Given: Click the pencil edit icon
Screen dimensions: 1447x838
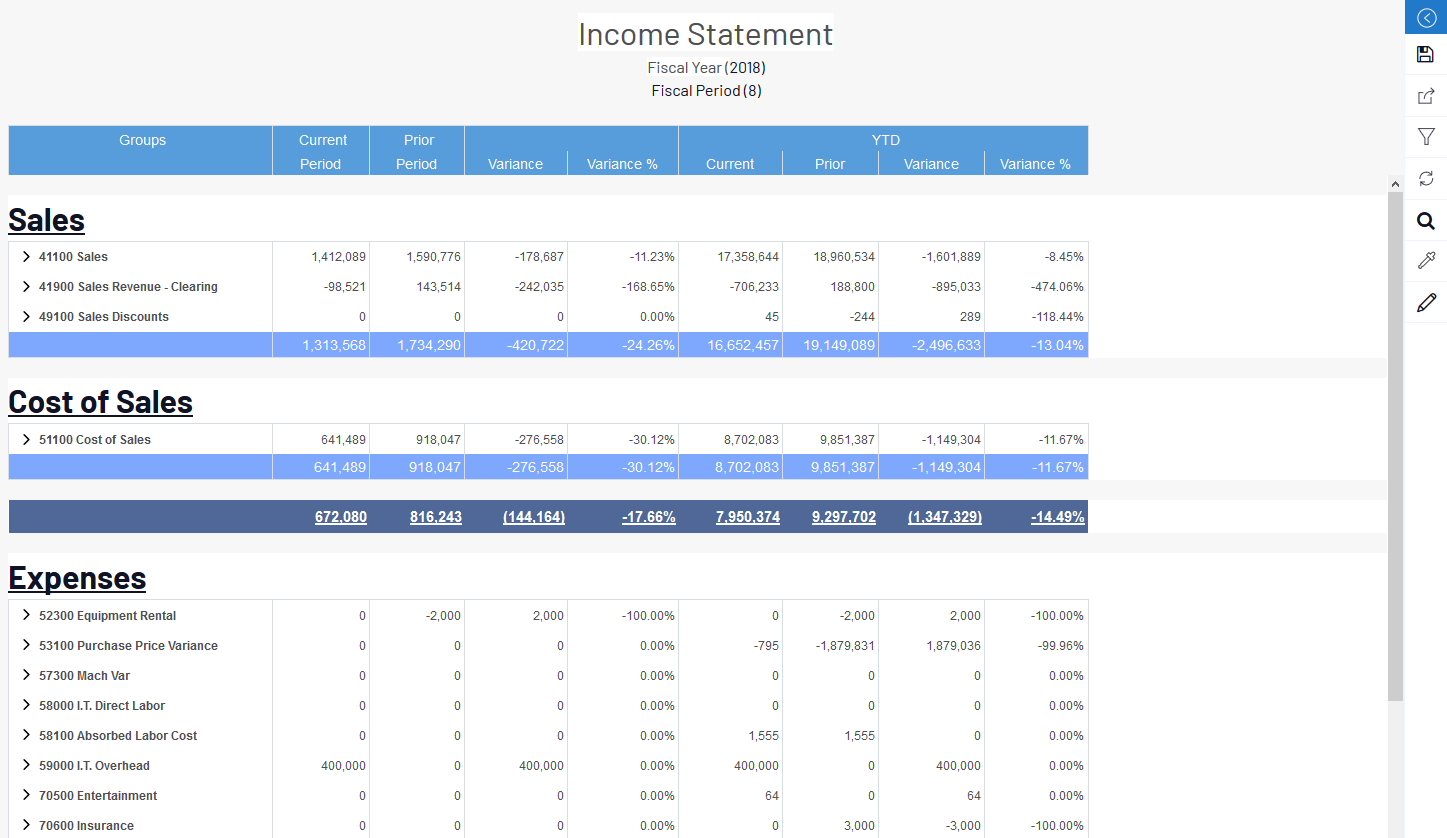Looking at the screenshot, I should coord(1426,302).
